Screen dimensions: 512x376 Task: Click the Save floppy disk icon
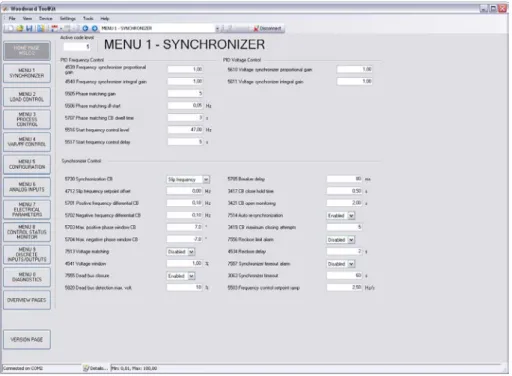(29, 29)
